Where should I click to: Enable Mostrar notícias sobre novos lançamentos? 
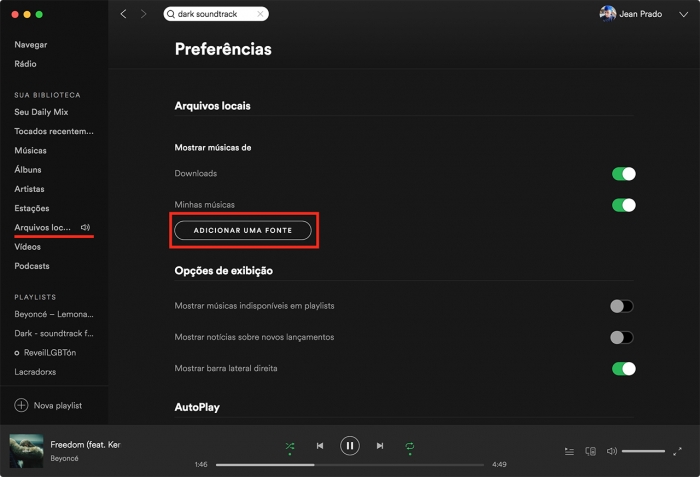pyautogui.click(x=622, y=337)
